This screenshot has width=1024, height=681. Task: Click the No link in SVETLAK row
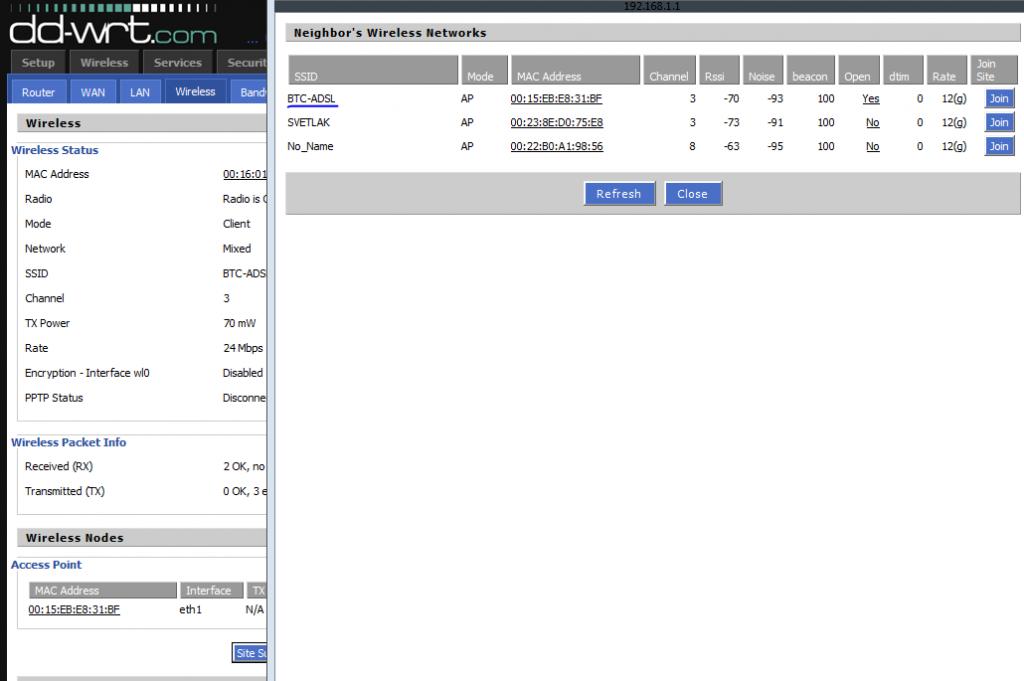click(x=872, y=123)
